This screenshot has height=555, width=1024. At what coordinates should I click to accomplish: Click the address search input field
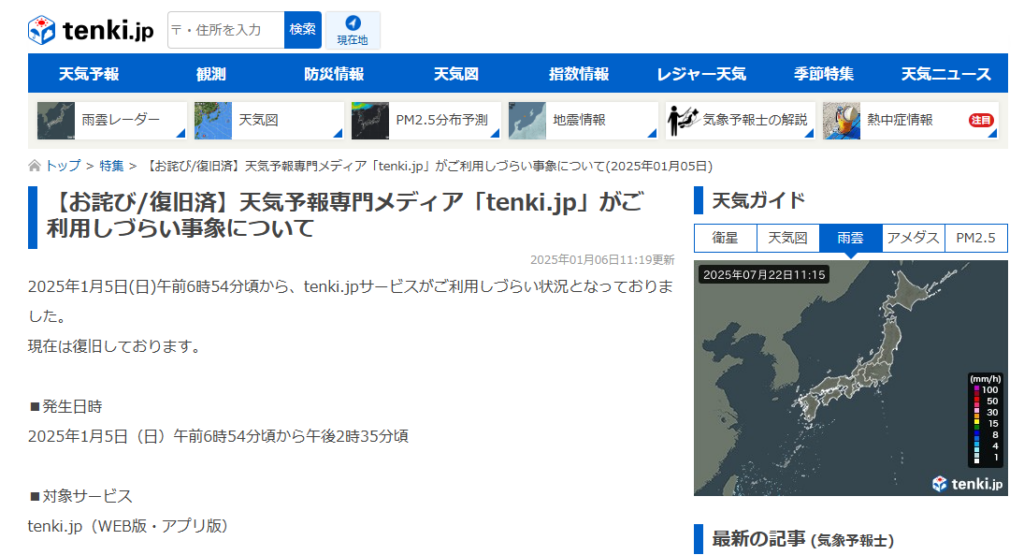(x=226, y=30)
